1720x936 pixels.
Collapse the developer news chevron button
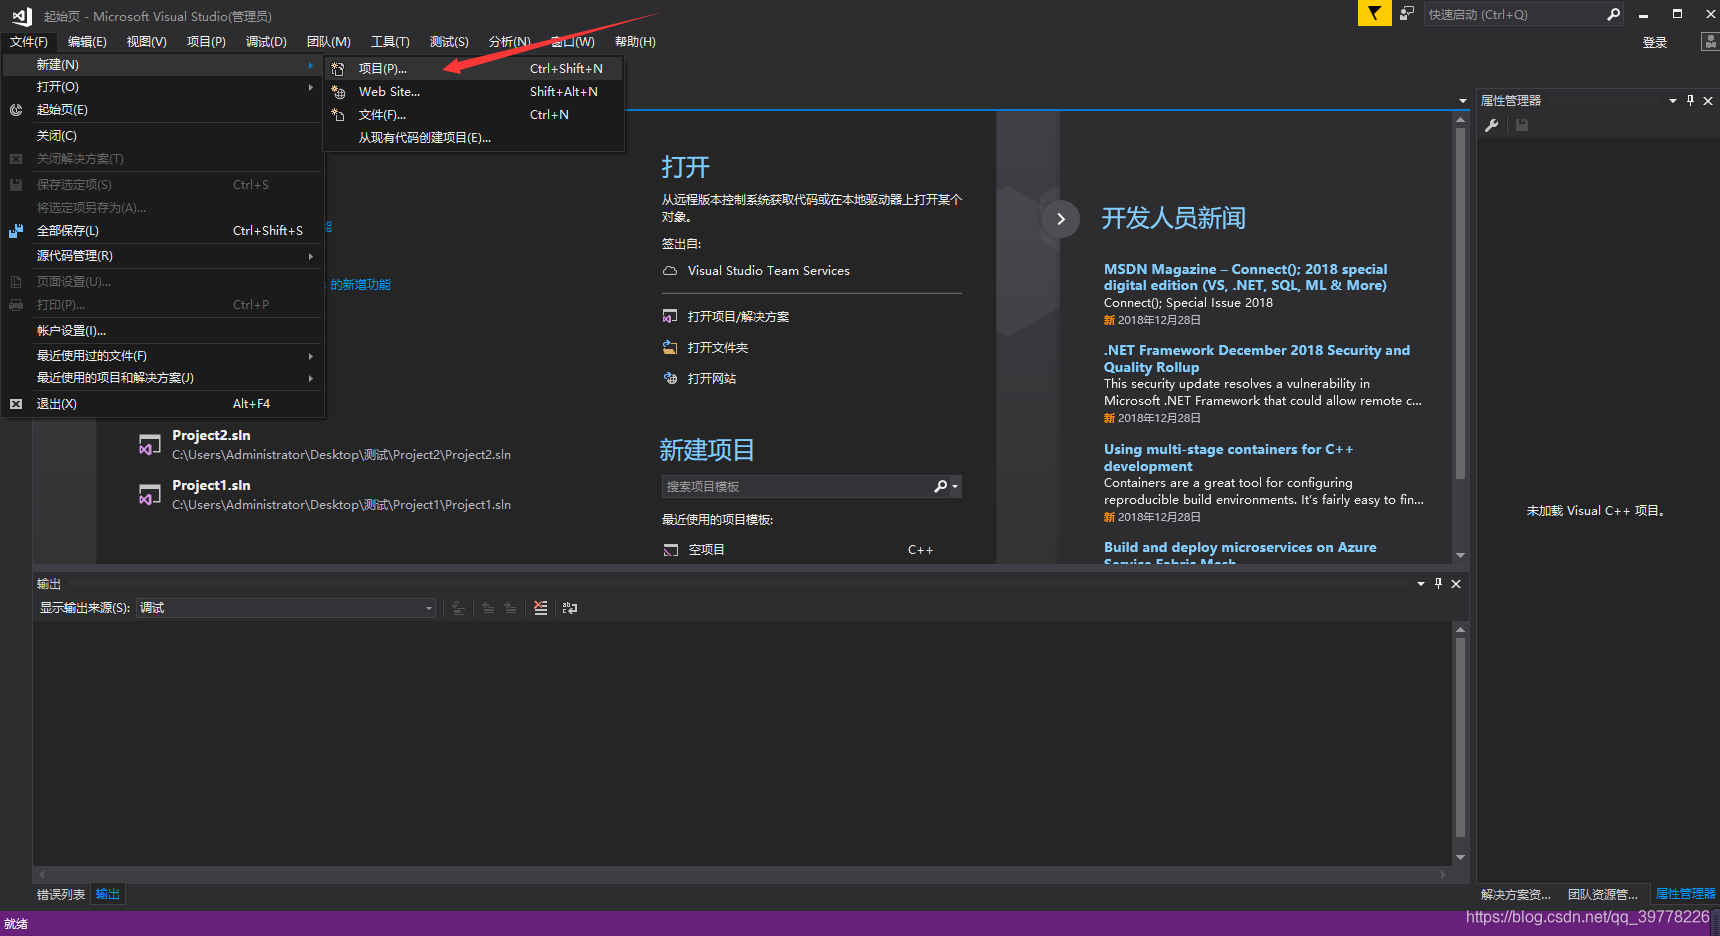point(1061,219)
